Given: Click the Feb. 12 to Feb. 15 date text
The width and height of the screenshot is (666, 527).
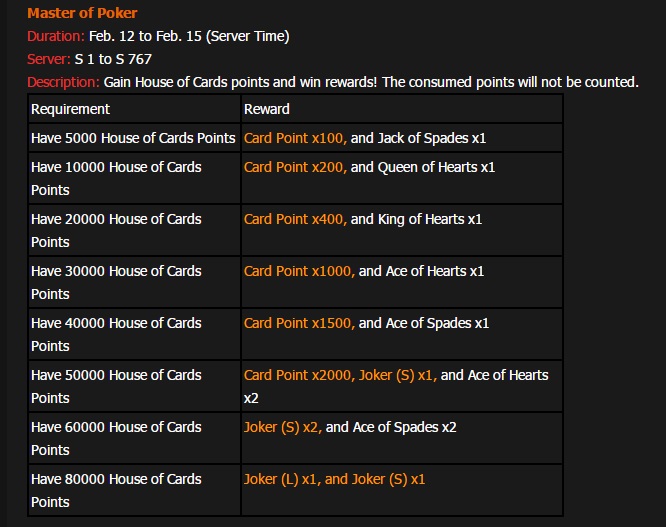Looking at the screenshot, I should [189, 36].
